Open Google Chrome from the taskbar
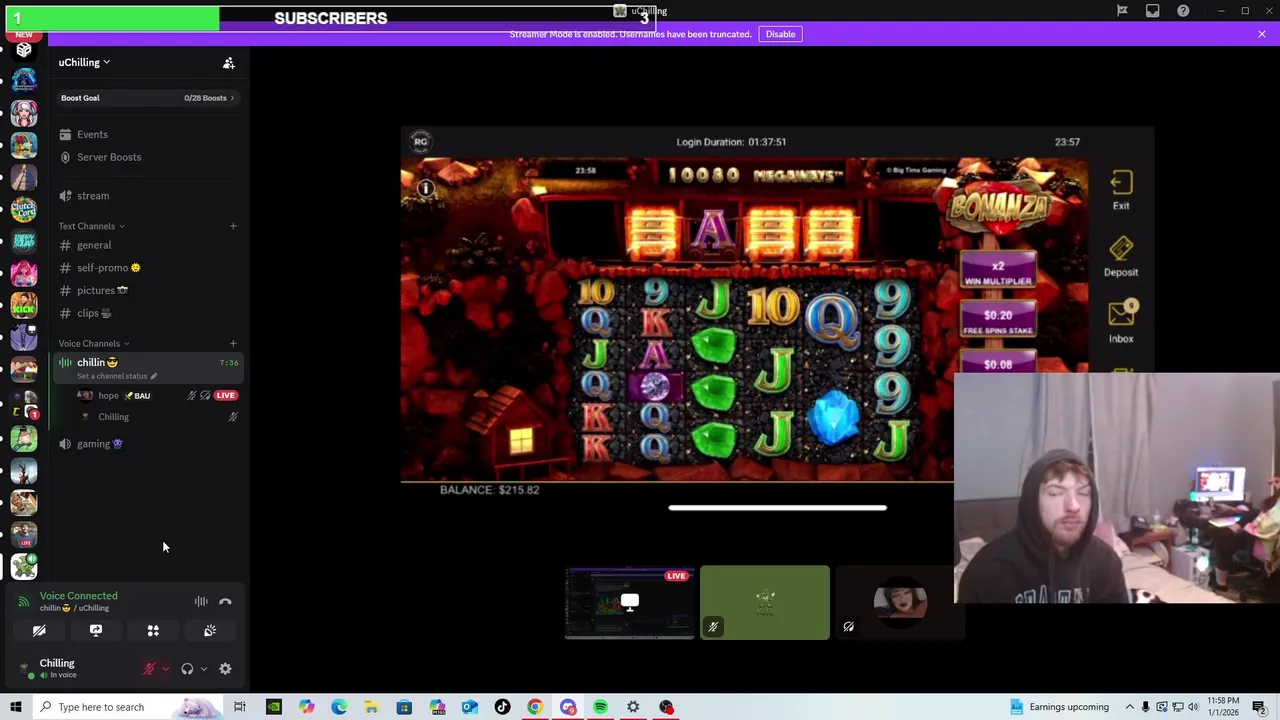 (535, 707)
